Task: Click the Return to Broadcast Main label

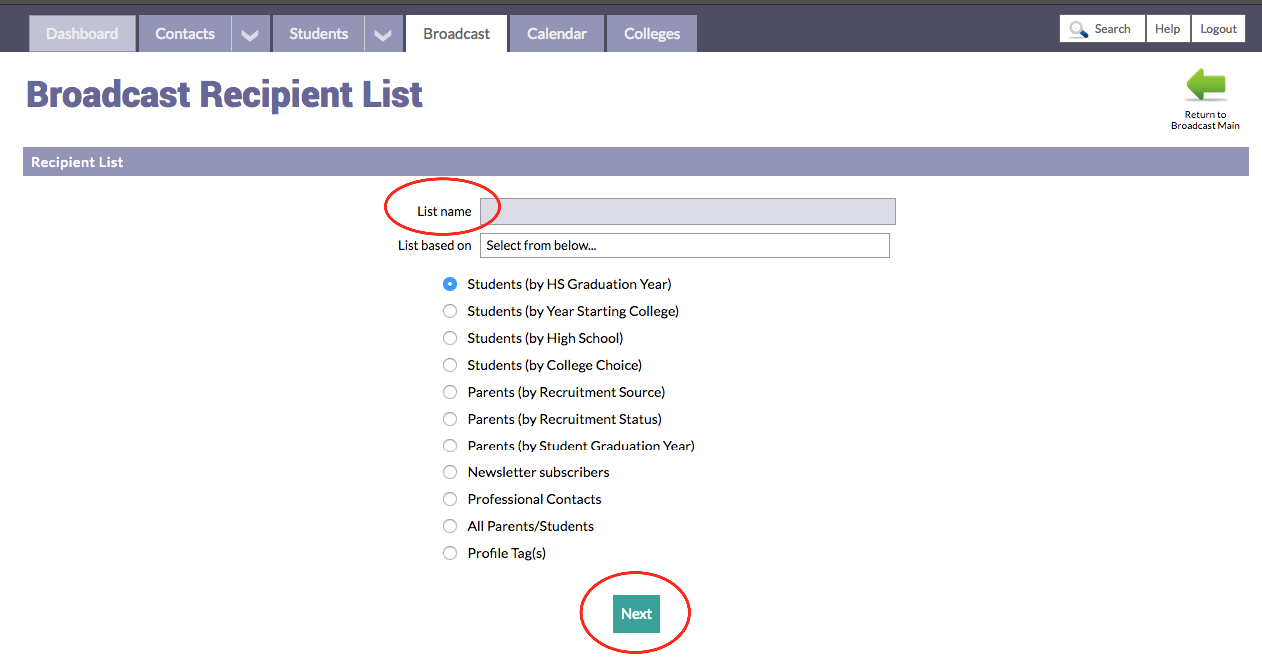Action: pyautogui.click(x=1205, y=120)
